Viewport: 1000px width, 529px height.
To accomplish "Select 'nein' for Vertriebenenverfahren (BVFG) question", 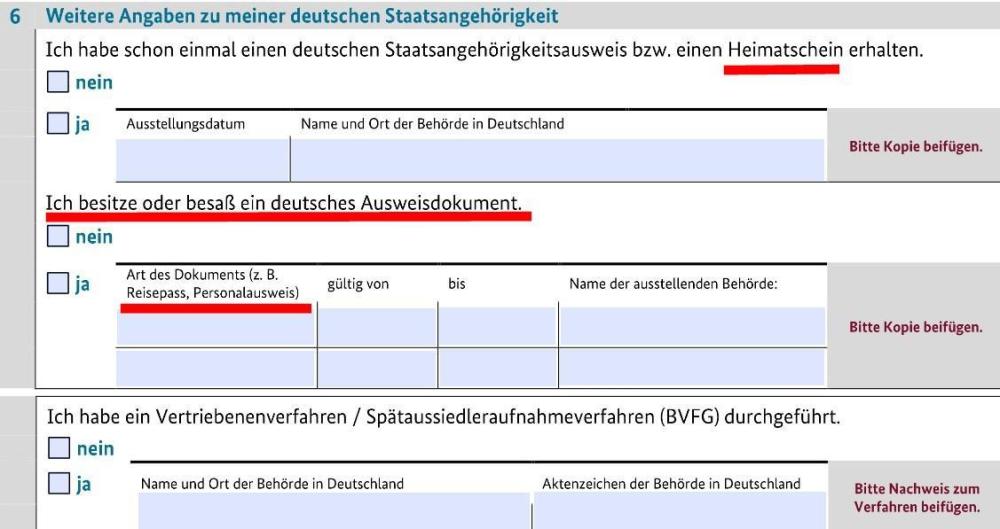I will pos(58,448).
